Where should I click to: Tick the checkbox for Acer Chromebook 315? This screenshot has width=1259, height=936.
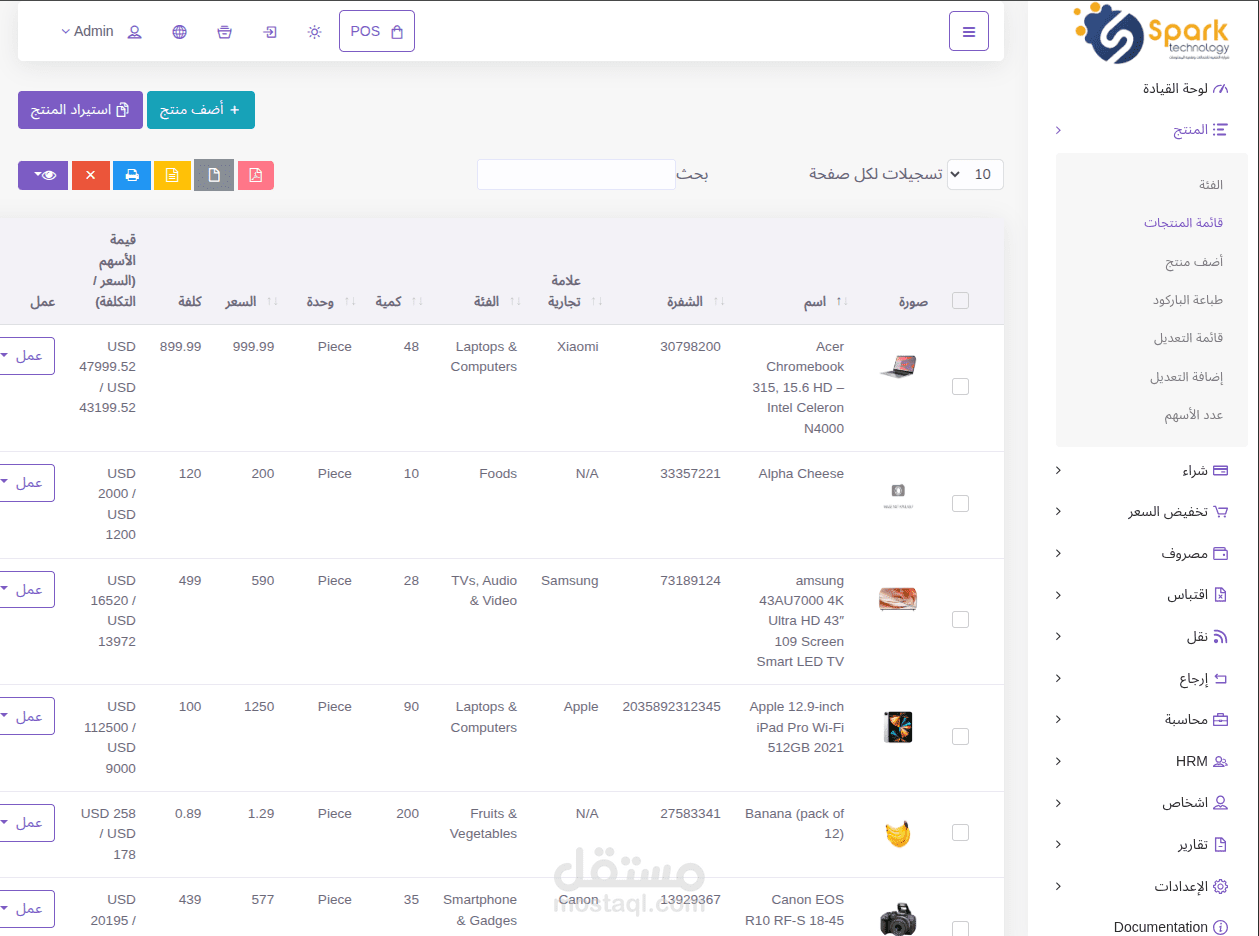coord(961,387)
